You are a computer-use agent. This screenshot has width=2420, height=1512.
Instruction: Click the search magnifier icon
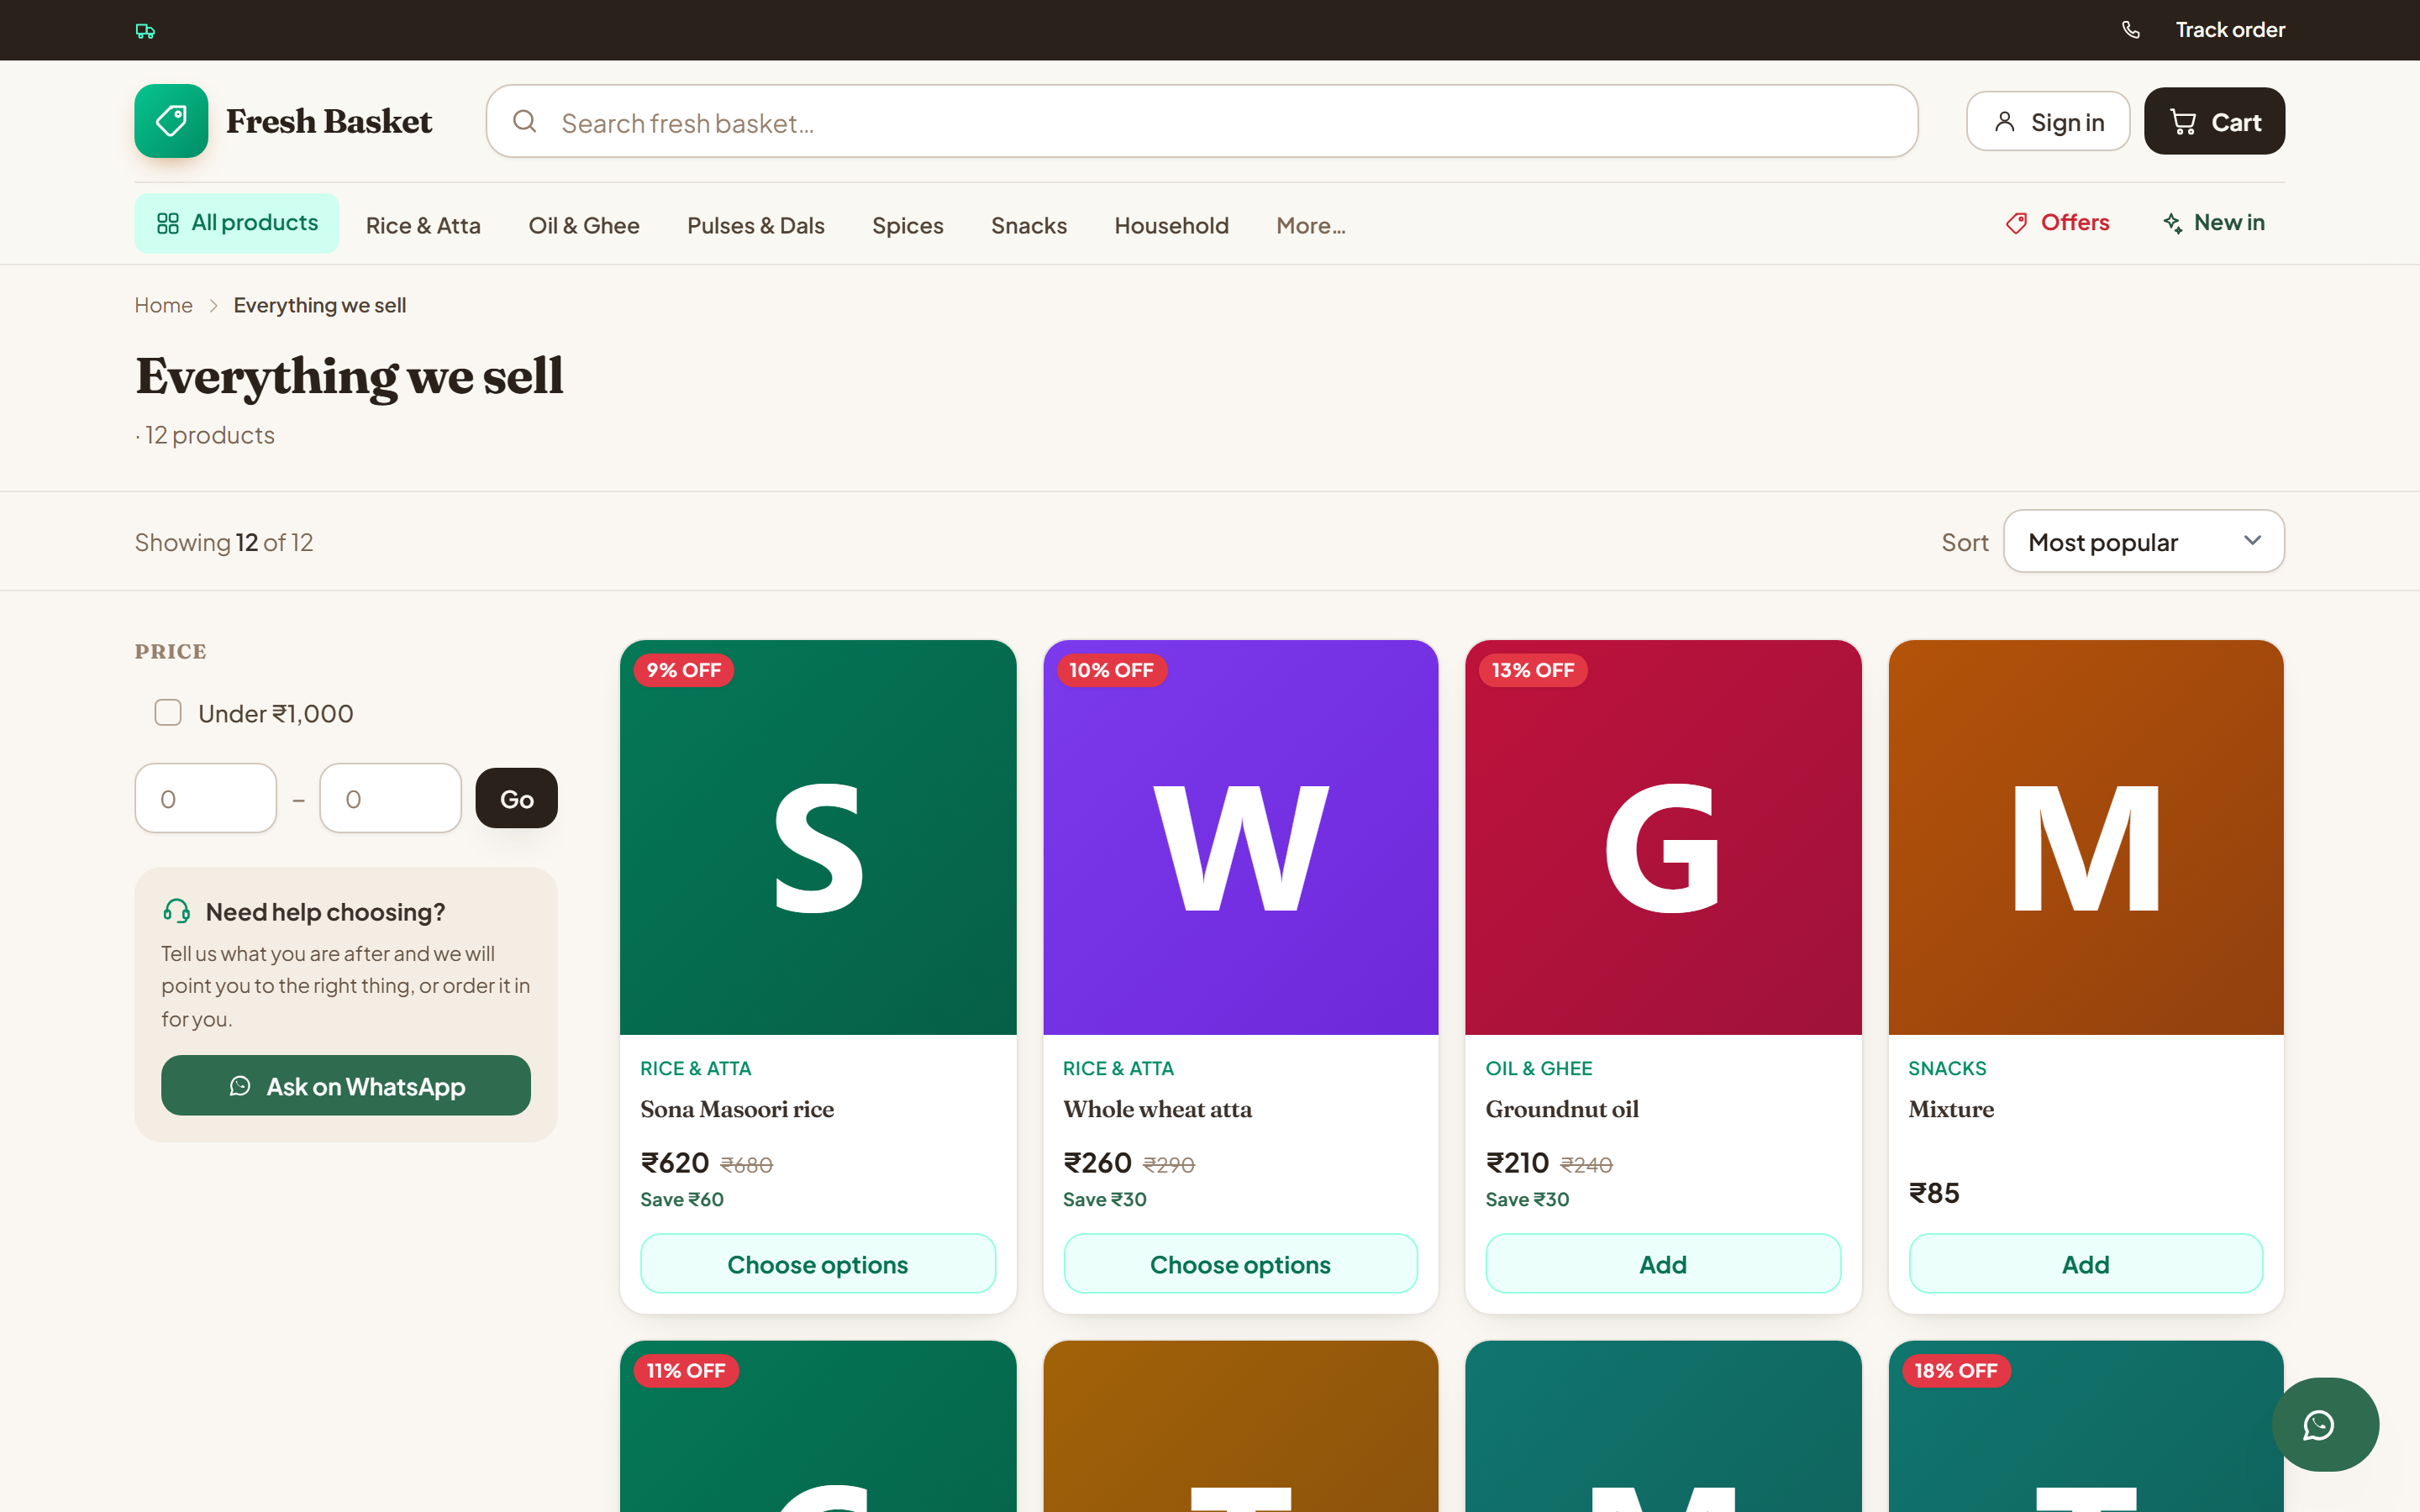pyautogui.click(x=524, y=122)
